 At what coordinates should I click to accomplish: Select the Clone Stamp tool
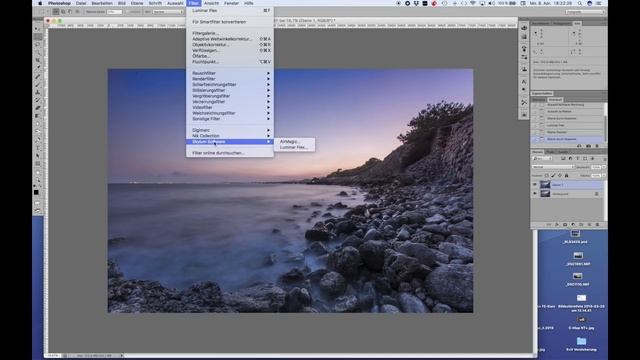click(38, 92)
